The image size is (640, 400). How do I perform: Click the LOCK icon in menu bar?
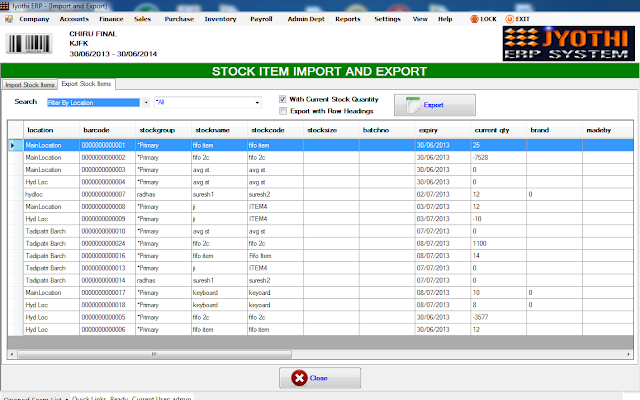474,19
